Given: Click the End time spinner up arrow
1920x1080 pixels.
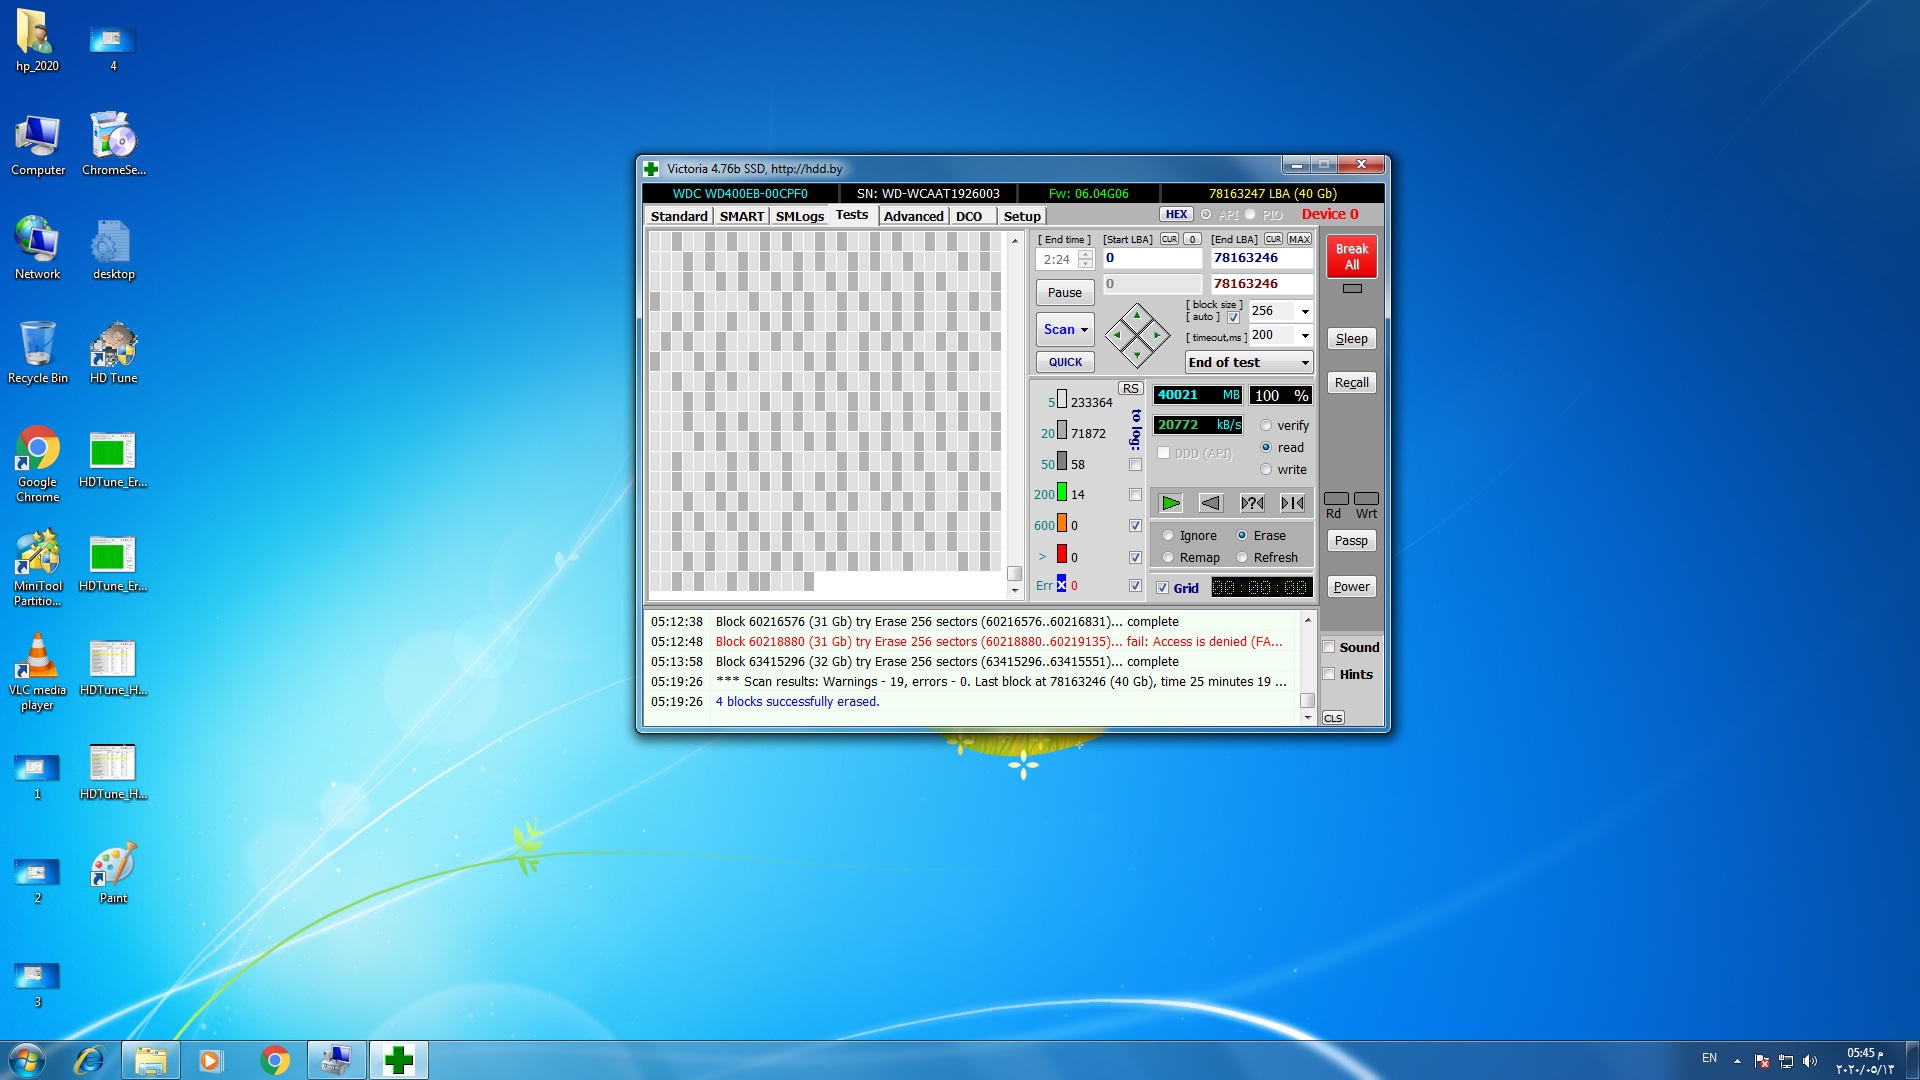Looking at the screenshot, I should tap(1085, 254).
